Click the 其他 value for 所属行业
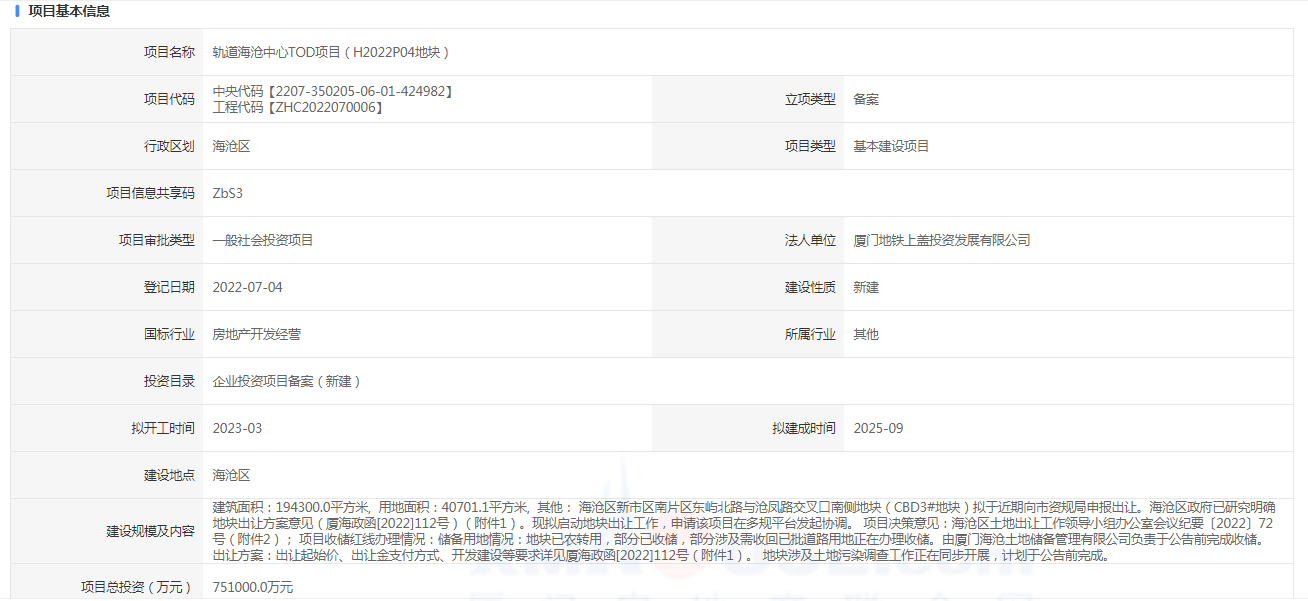This screenshot has width=1308, height=601. [x=866, y=334]
